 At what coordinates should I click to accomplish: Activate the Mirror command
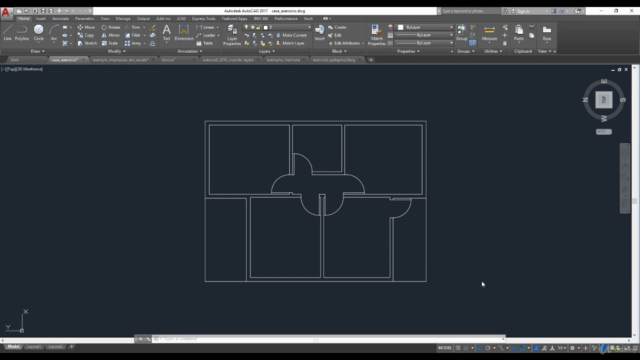[111, 35]
